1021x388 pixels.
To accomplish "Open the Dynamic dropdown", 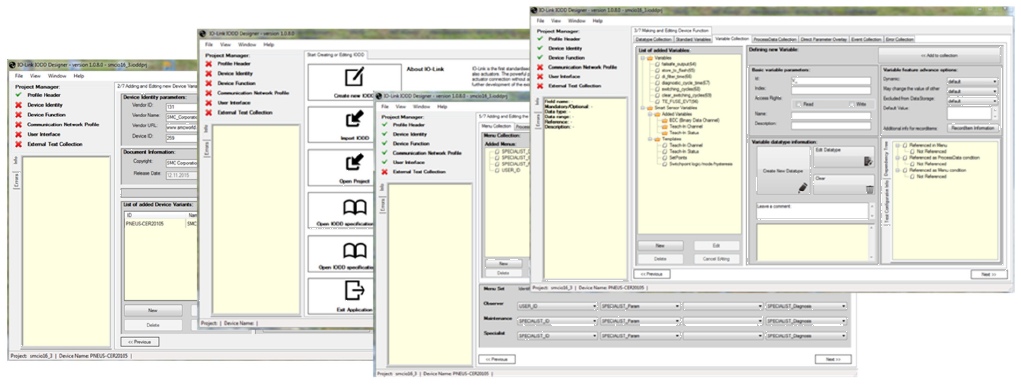I will (x=972, y=81).
